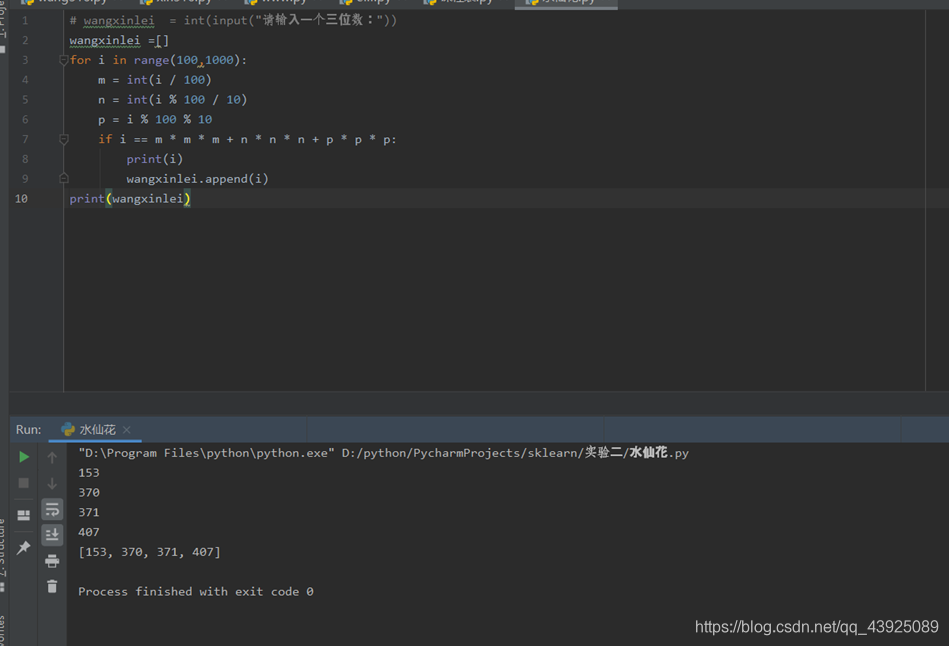Click console output '370'

pyautogui.click(x=89, y=493)
